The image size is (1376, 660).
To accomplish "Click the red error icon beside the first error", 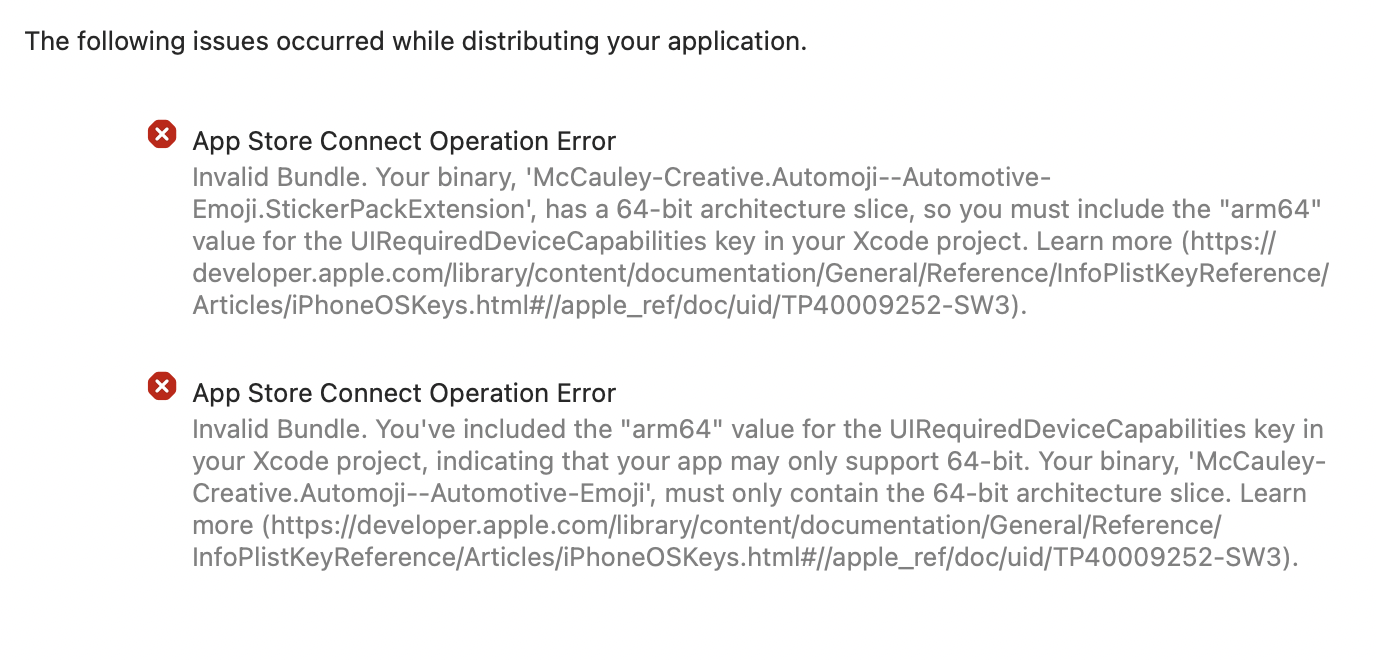I will 162,134.
